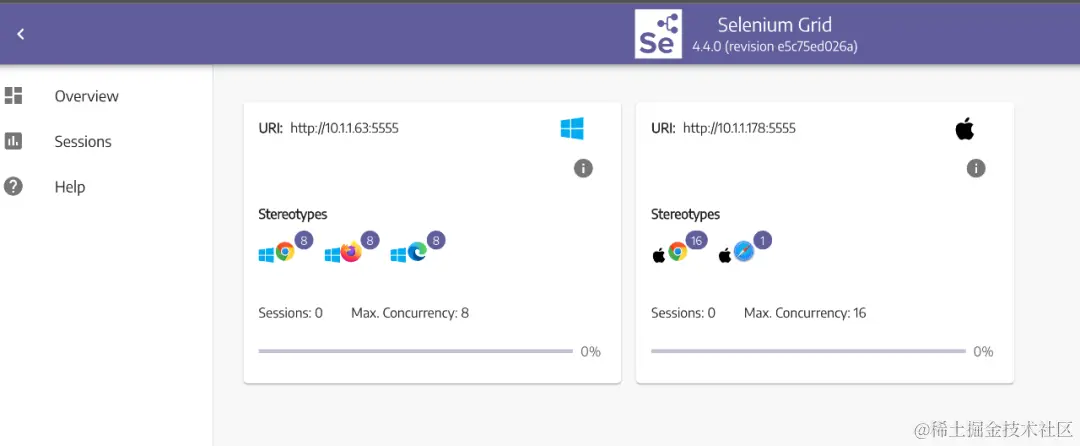1080x446 pixels.
Task: Click the Windows OS logo on first node
Action: [572, 128]
